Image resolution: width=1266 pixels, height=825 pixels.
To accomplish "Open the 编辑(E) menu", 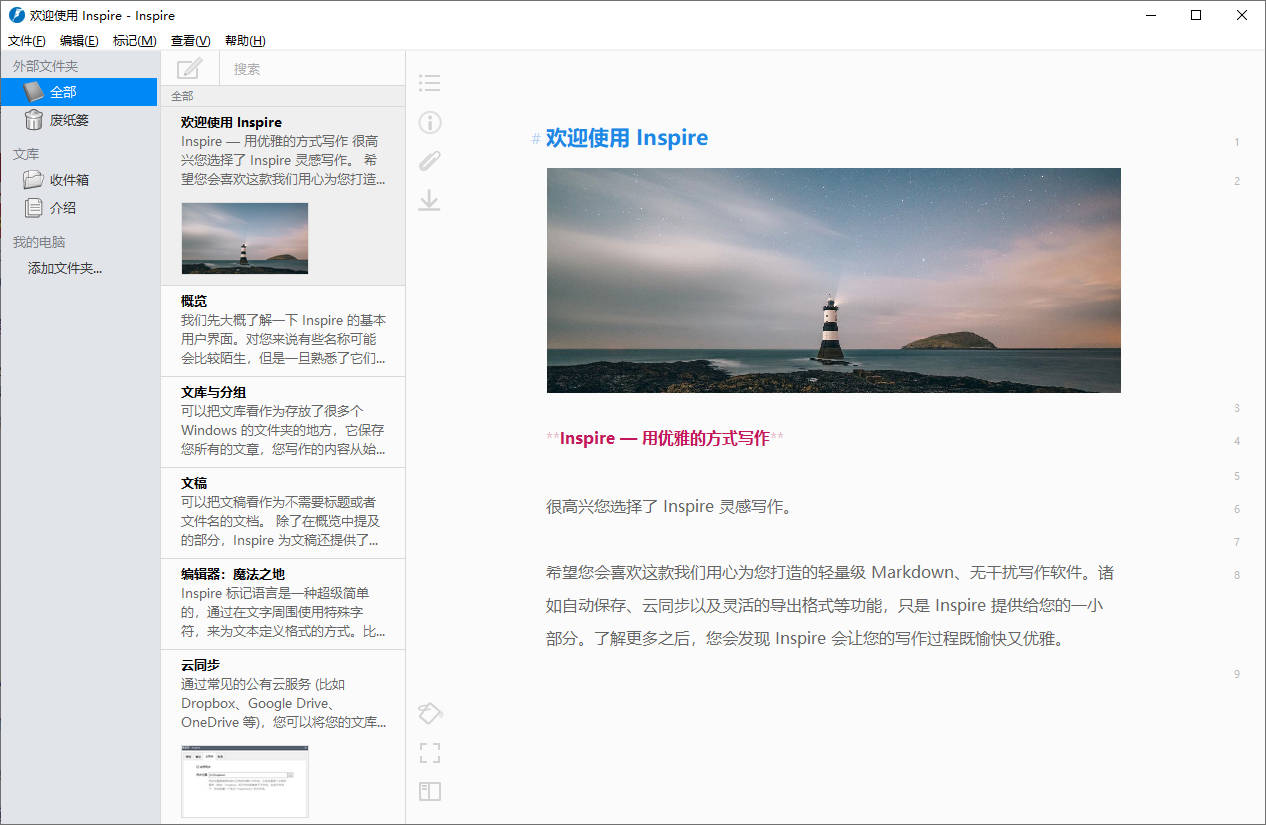I will [79, 41].
